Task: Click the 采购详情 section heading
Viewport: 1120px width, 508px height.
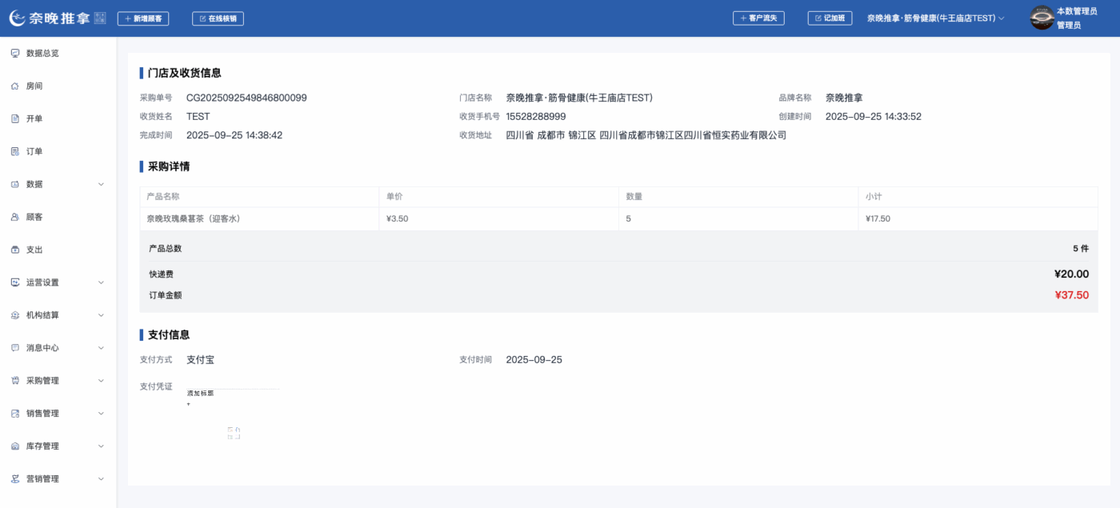Action: click(x=169, y=167)
